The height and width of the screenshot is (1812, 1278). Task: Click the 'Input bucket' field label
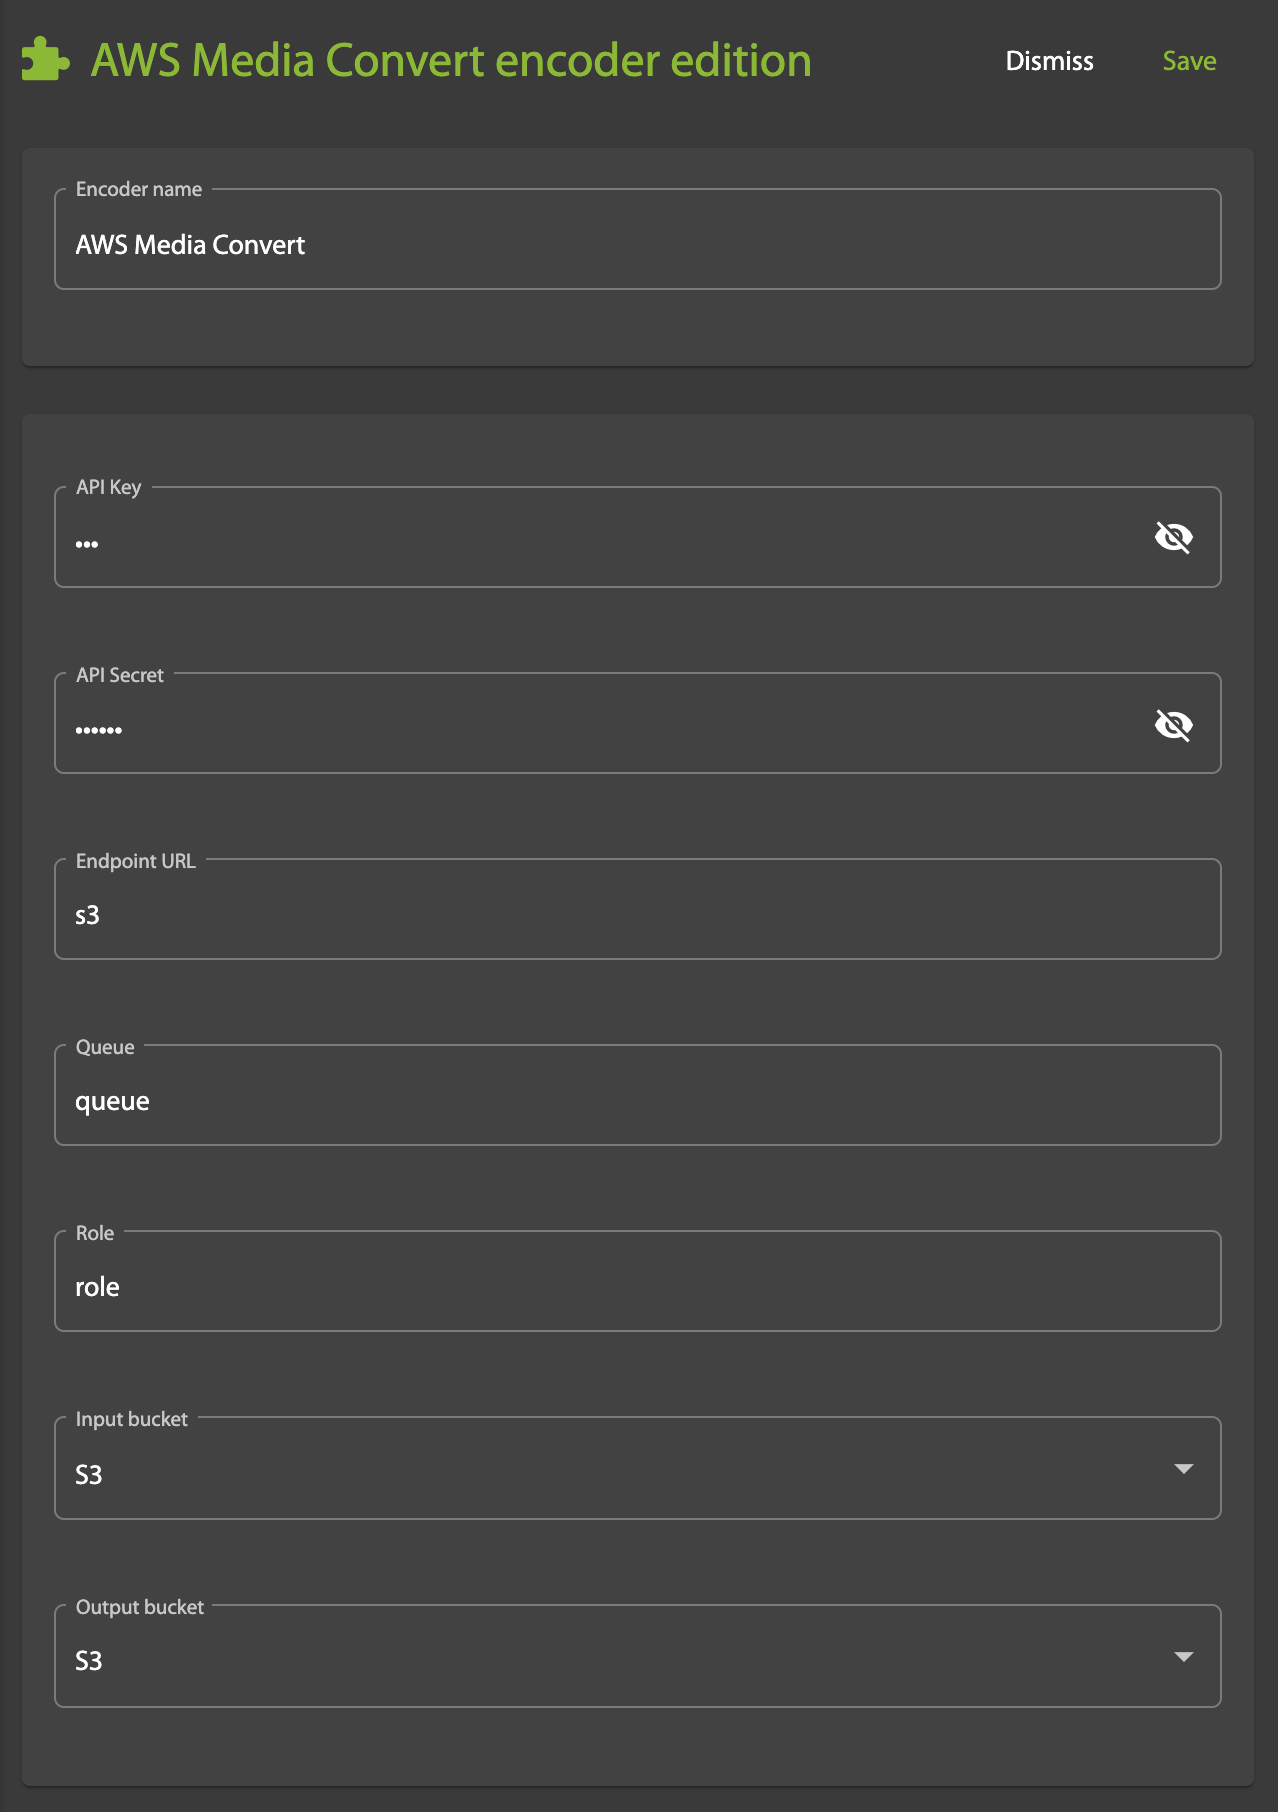132,1419
